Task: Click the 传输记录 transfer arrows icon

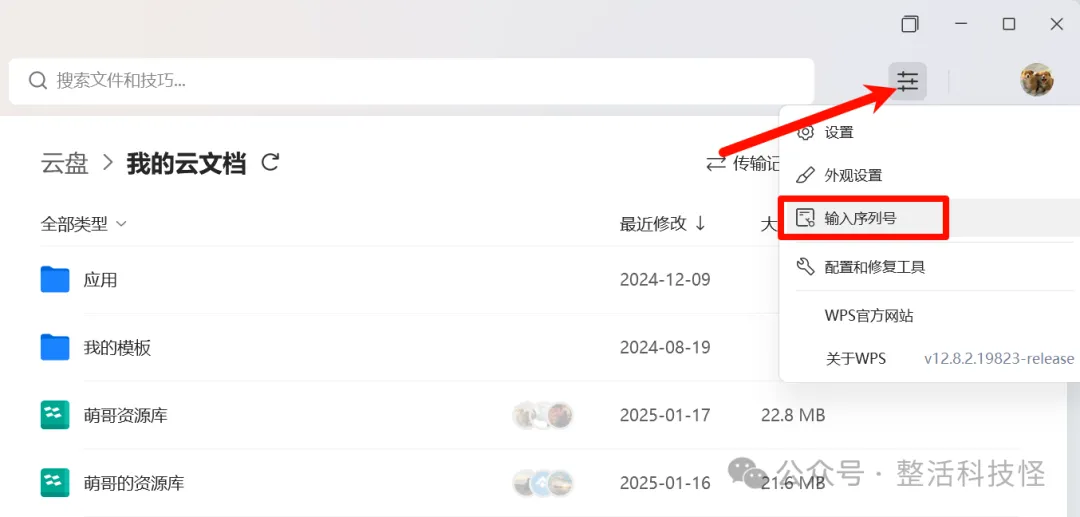Action: (716, 164)
